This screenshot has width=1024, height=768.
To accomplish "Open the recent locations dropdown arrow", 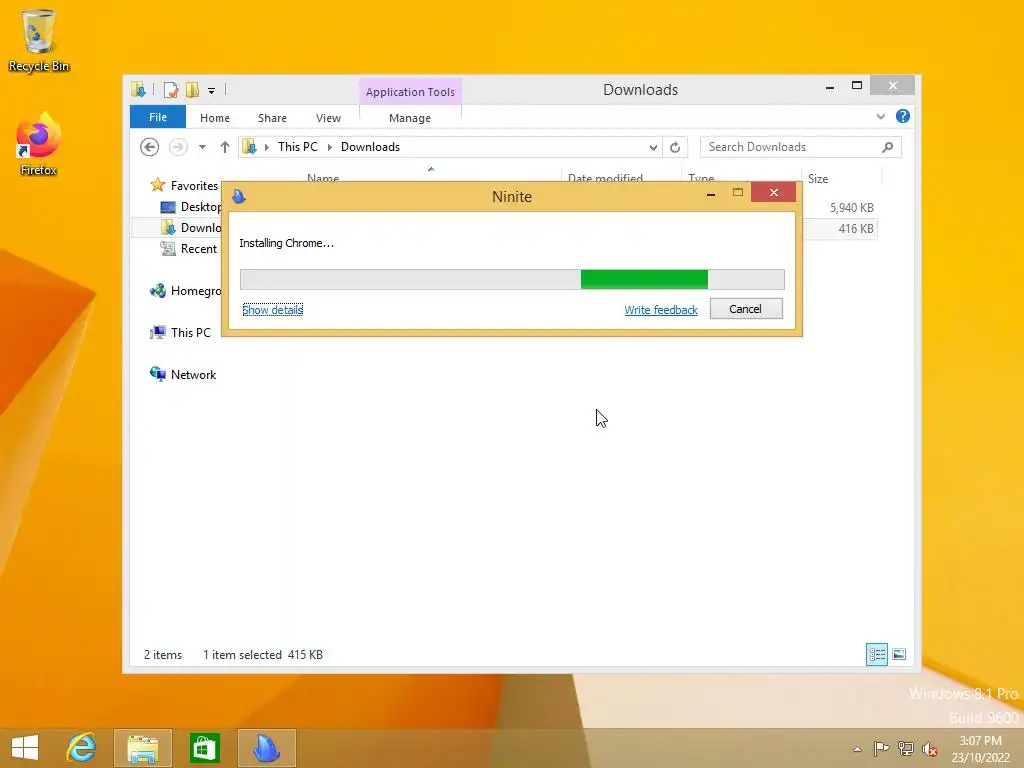I will click(202, 148).
